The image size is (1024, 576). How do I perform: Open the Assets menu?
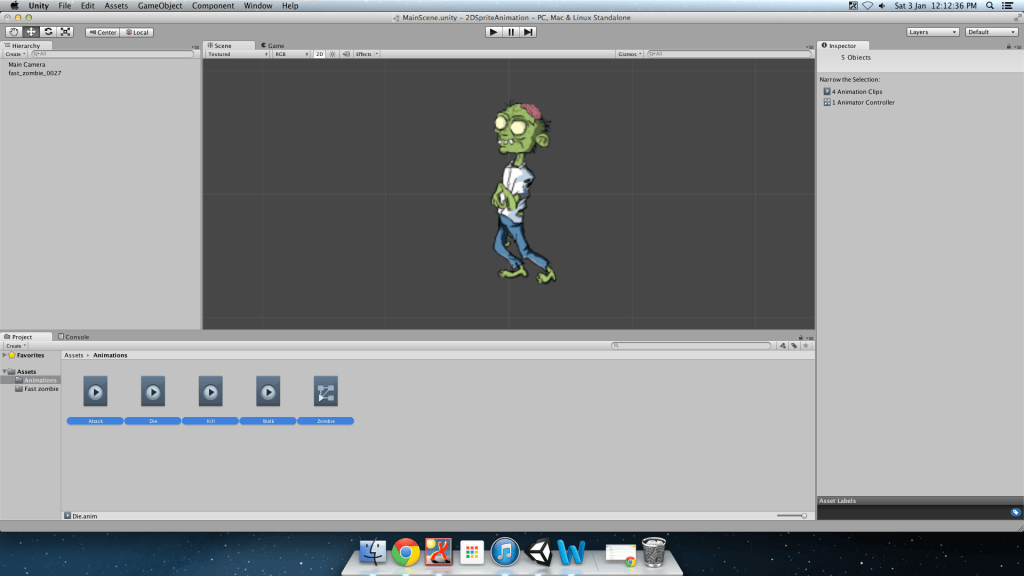coord(116,6)
